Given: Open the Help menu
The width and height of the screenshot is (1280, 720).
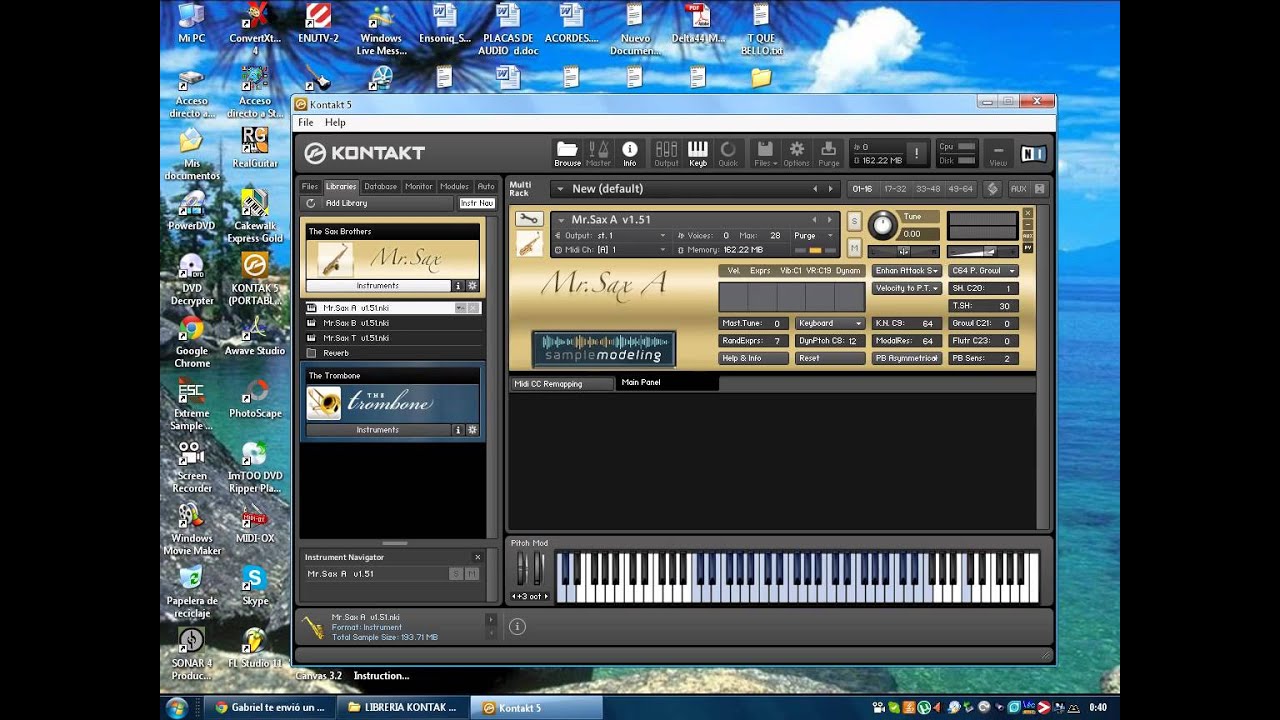Looking at the screenshot, I should pos(335,122).
